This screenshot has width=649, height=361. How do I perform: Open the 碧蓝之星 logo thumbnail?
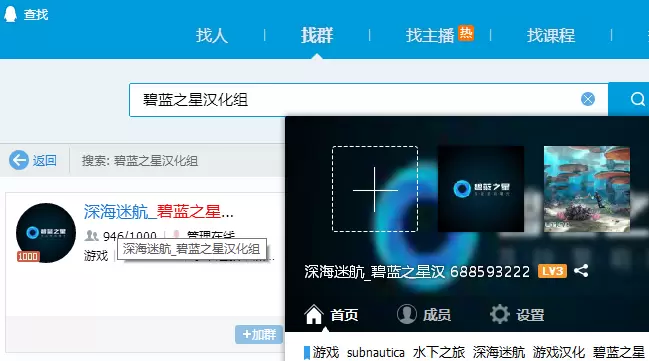tap(481, 189)
